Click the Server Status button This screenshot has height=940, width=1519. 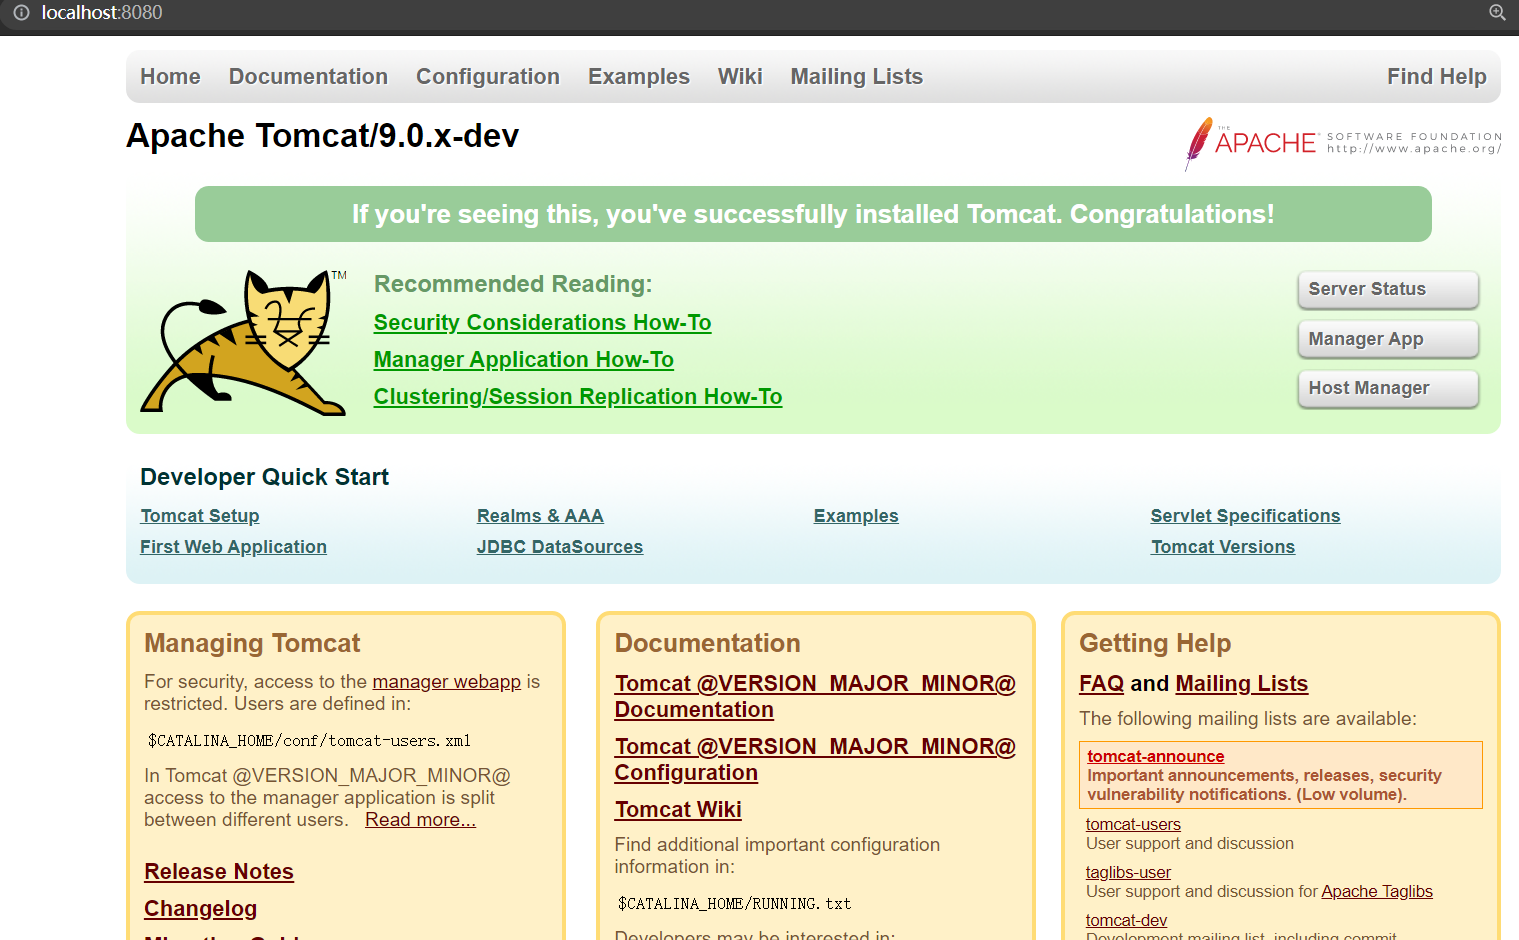pyautogui.click(x=1388, y=289)
